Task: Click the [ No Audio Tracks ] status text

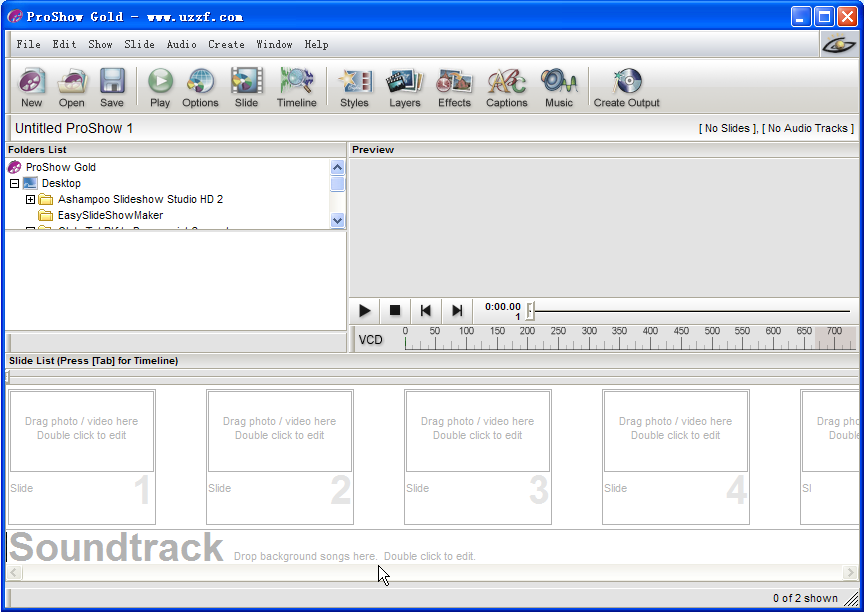Action: [808, 128]
